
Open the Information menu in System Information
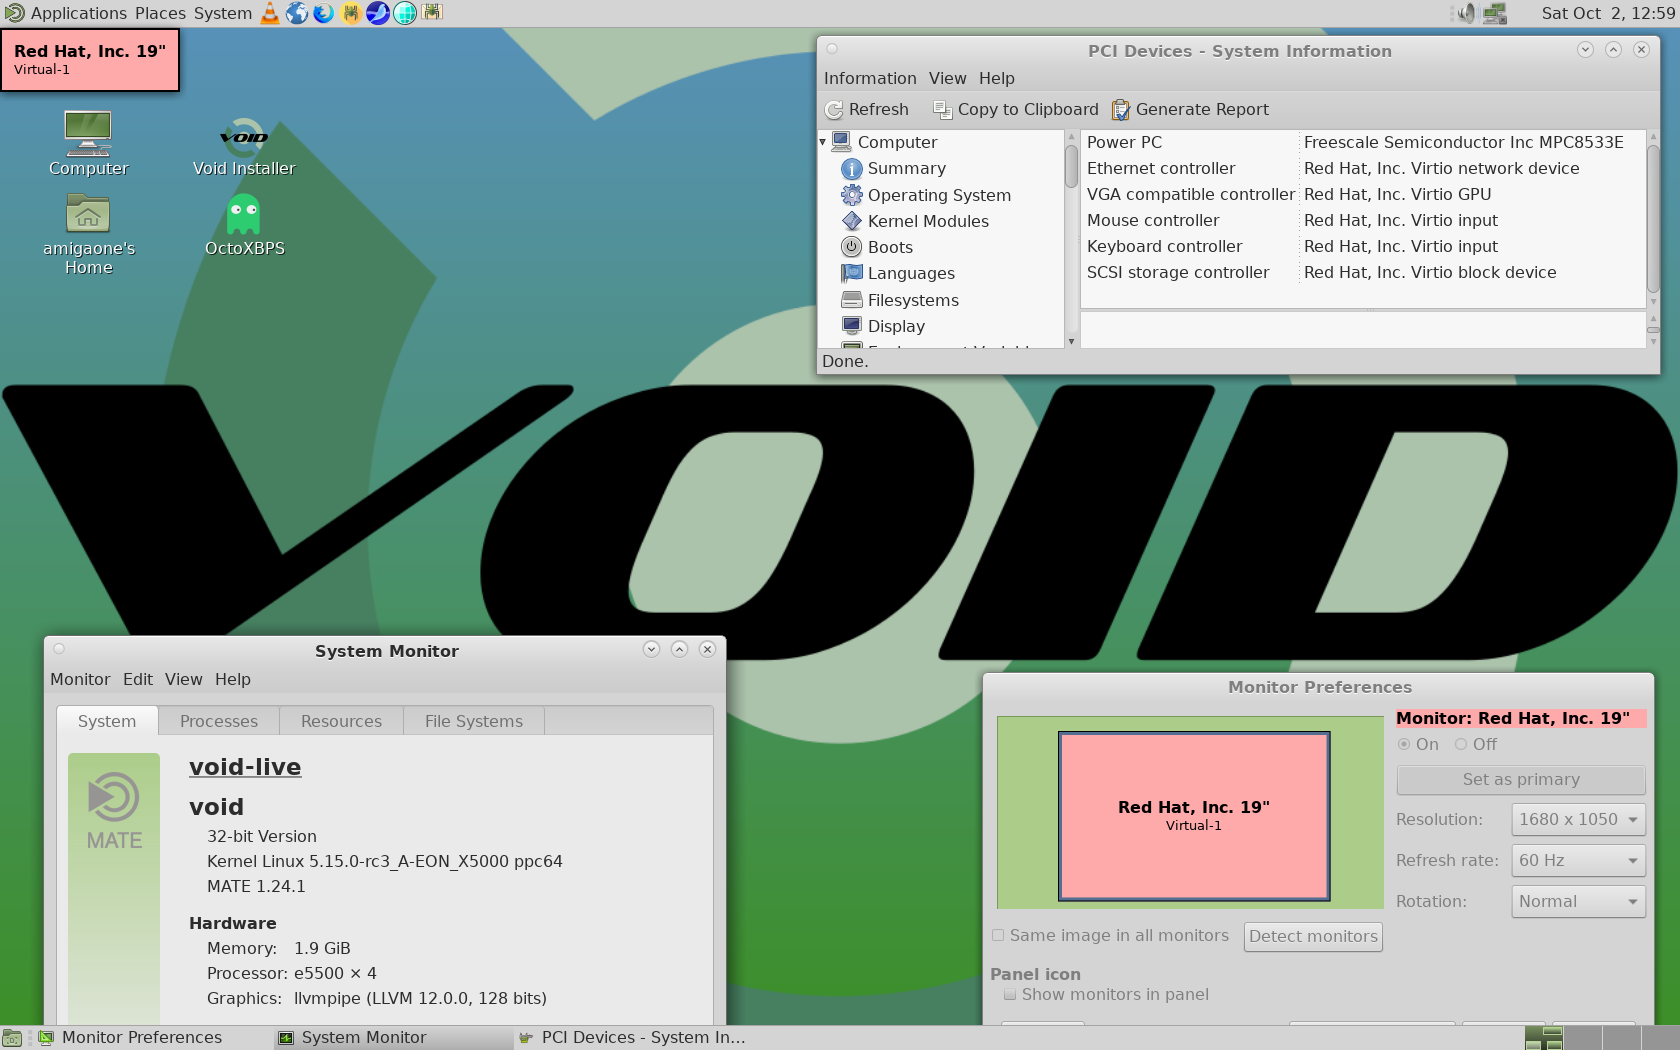tap(870, 79)
